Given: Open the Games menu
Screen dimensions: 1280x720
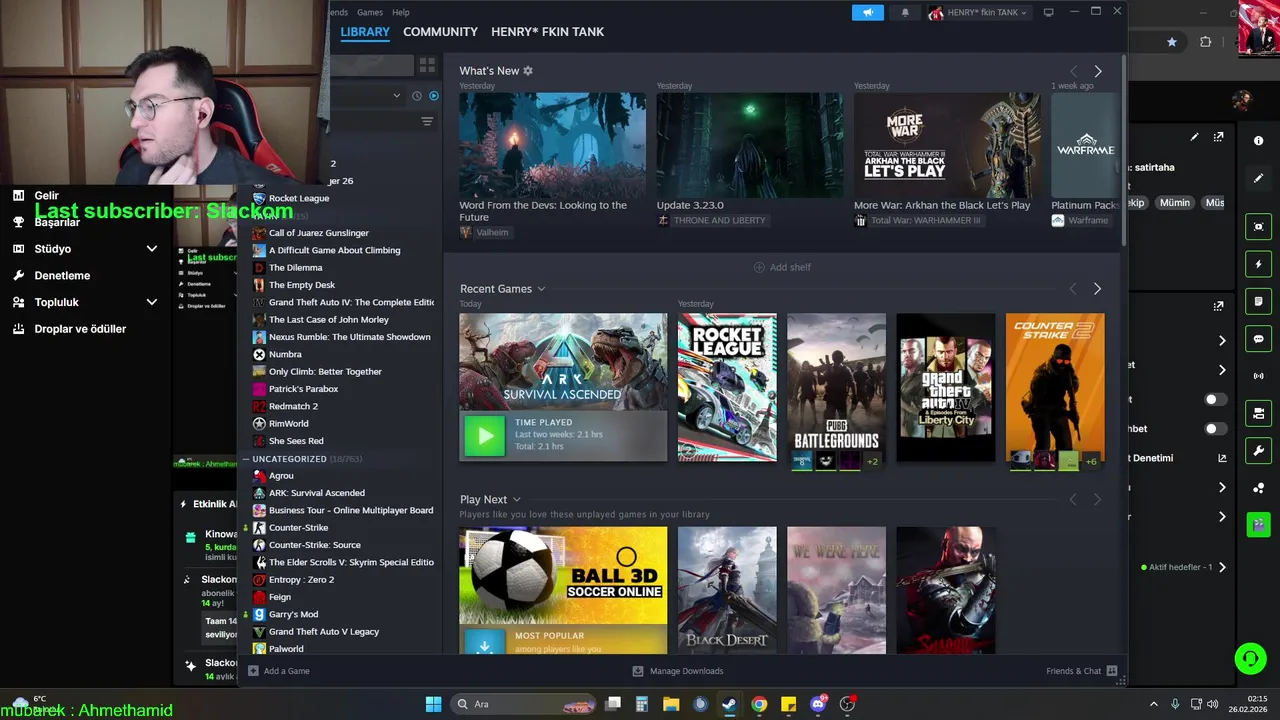Looking at the screenshot, I should pyautogui.click(x=370, y=12).
